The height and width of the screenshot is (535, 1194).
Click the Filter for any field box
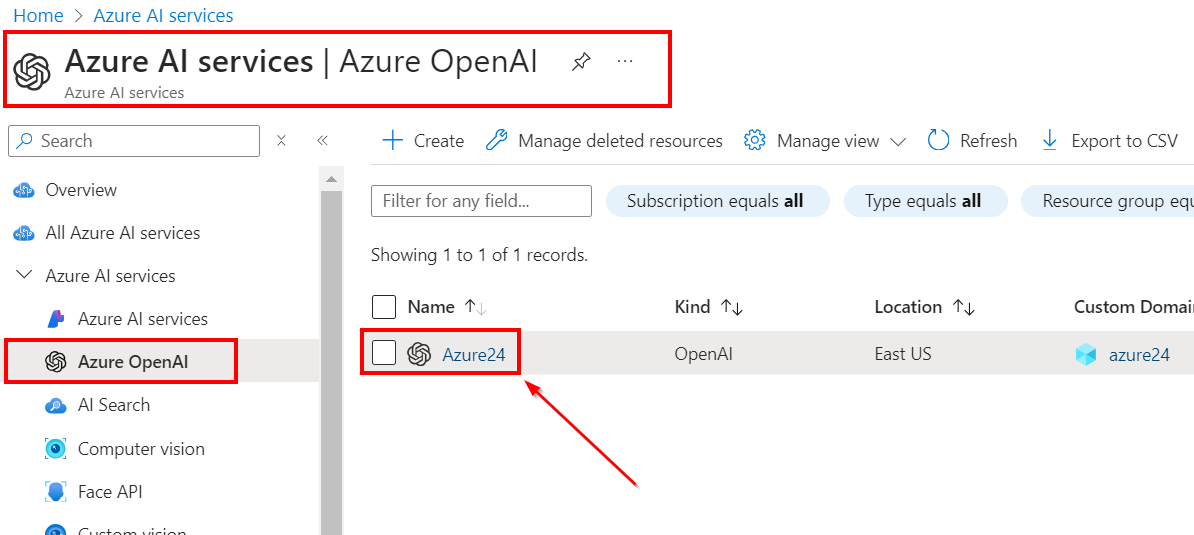click(481, 201)
